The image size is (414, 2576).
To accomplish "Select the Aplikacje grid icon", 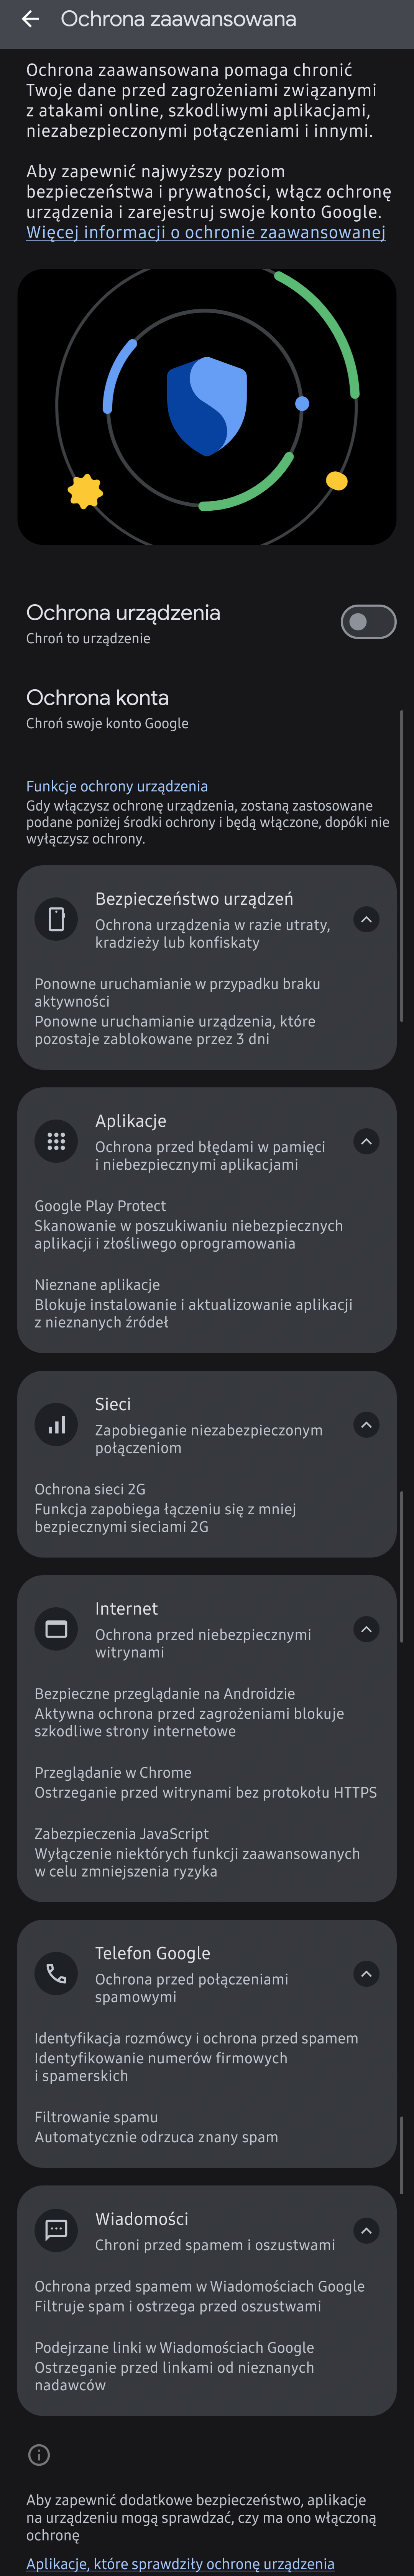I will [56, 1141].
